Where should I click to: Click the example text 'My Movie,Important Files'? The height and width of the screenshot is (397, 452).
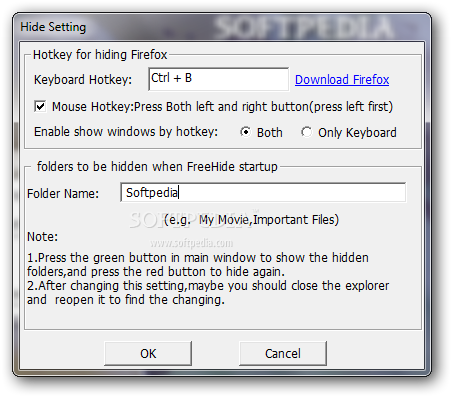pyautogui.click(x=267, y=220)
